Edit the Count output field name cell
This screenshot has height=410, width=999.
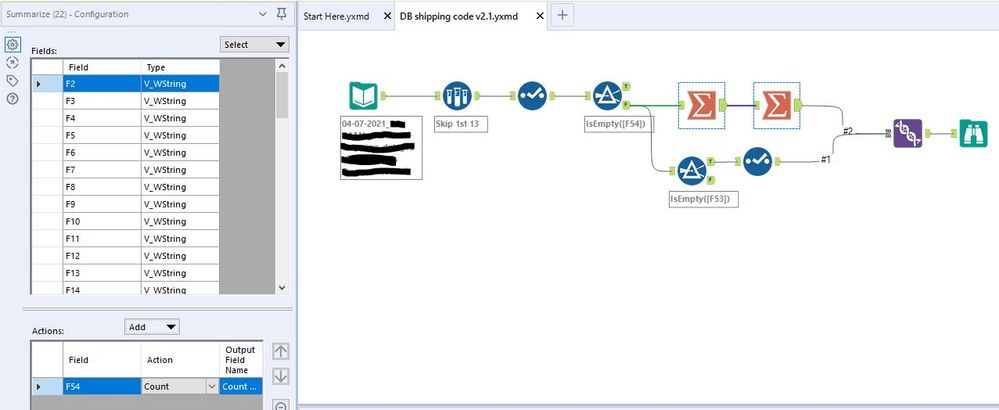coord(241,386)
